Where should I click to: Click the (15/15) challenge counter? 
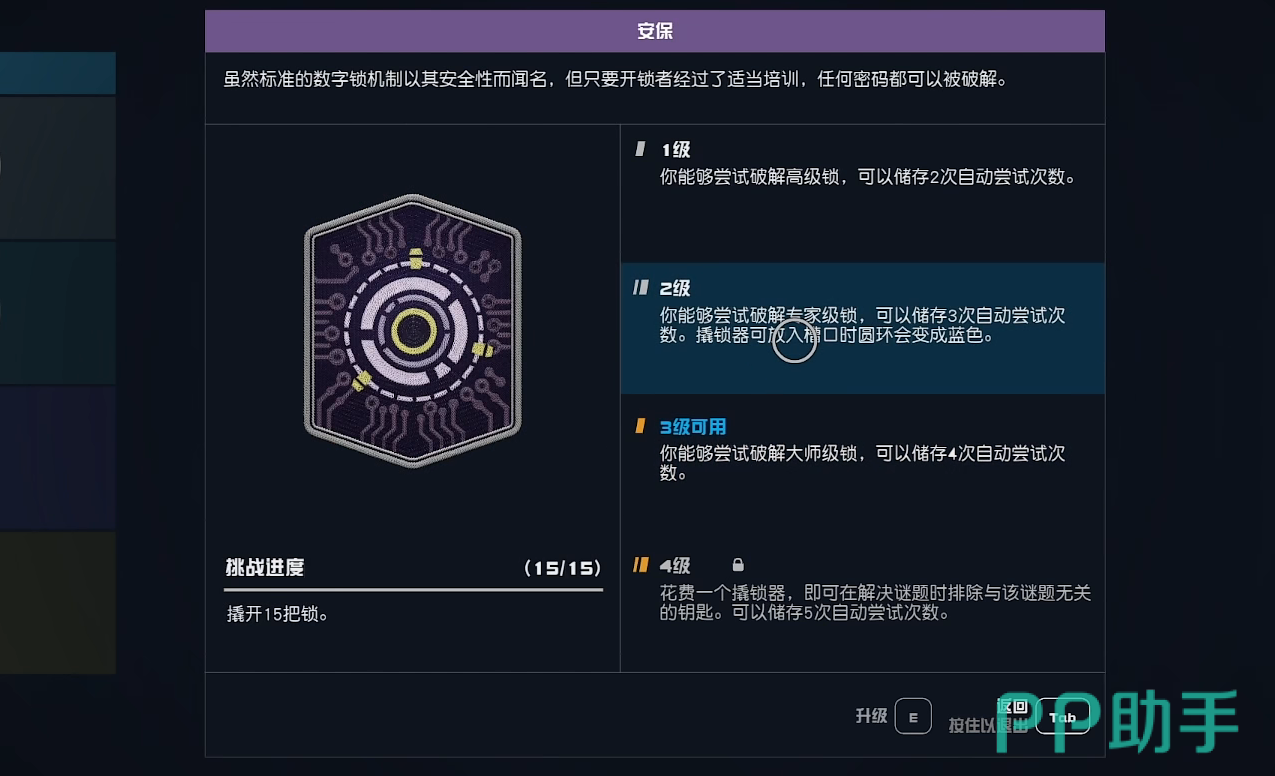click(563, 568)
